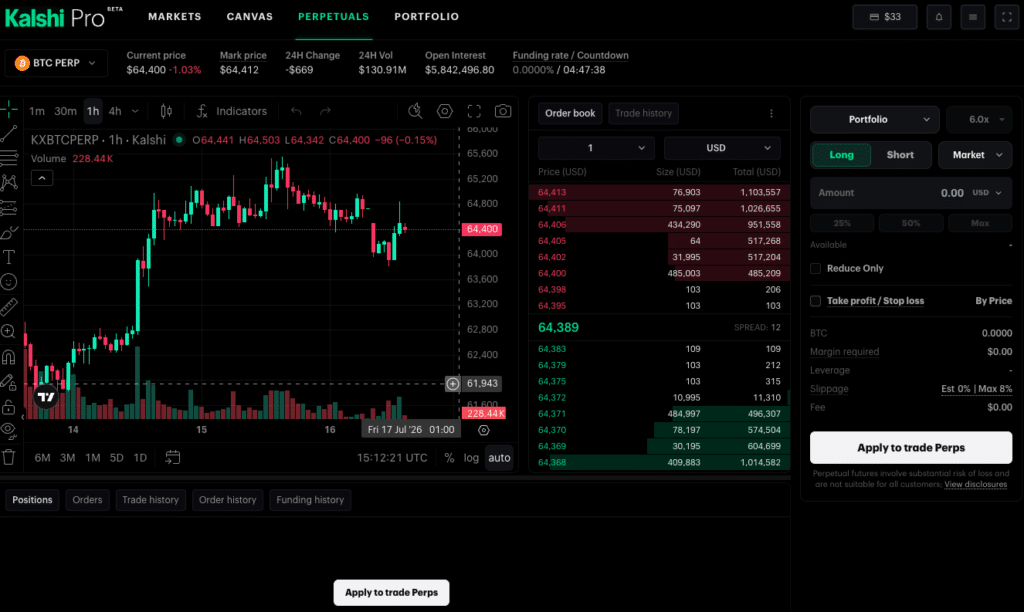The height and width of the screenshot is (612, 1024).
Task: Hide all drawings using eye icon
Action: pos(8,430)
